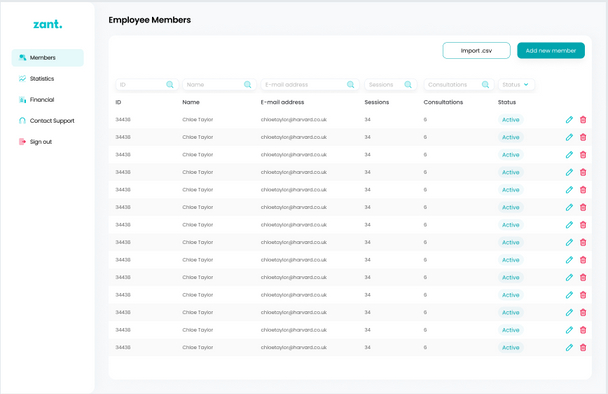Screen dimensions: 608x394
Task: Click the Sign out door icon
Action: (22, 142)
